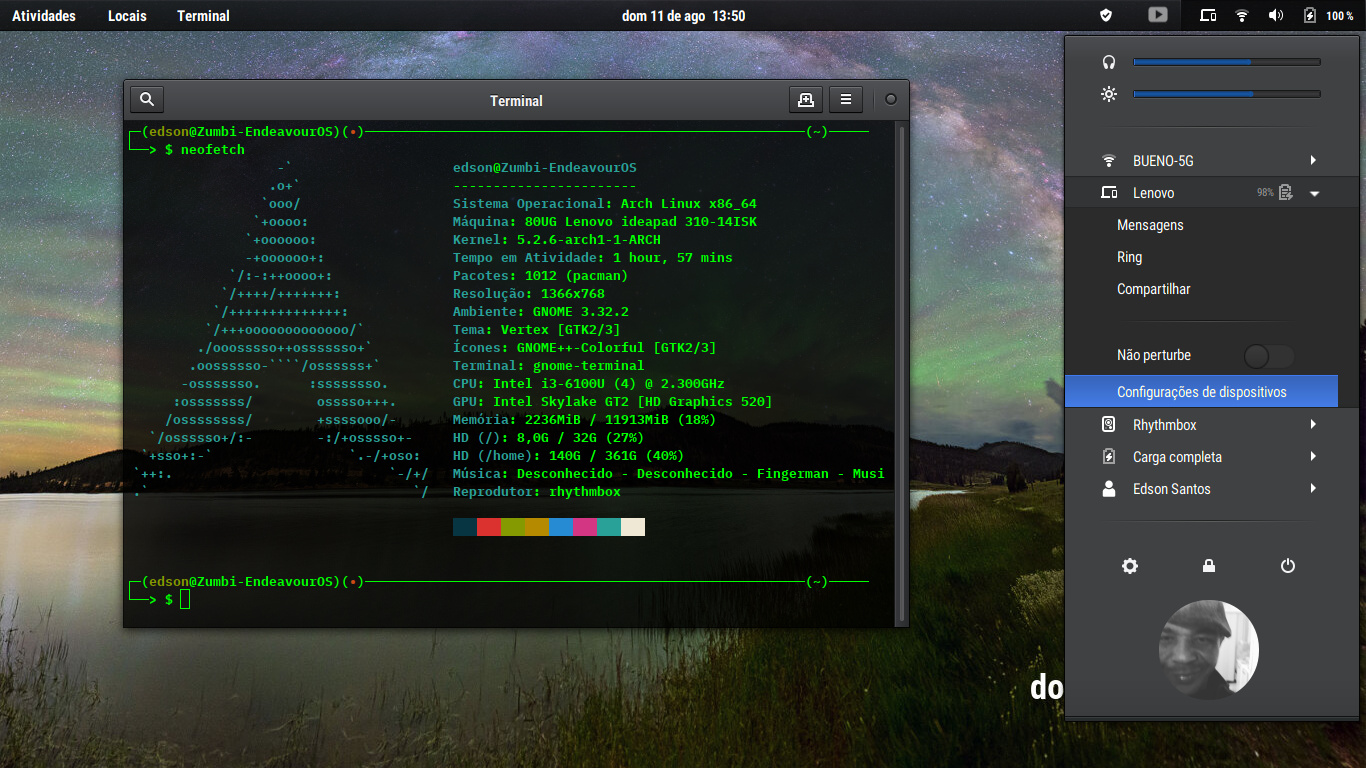
Task: Click the Rhythmbox speaker icon
Action: click(1109, 425)
